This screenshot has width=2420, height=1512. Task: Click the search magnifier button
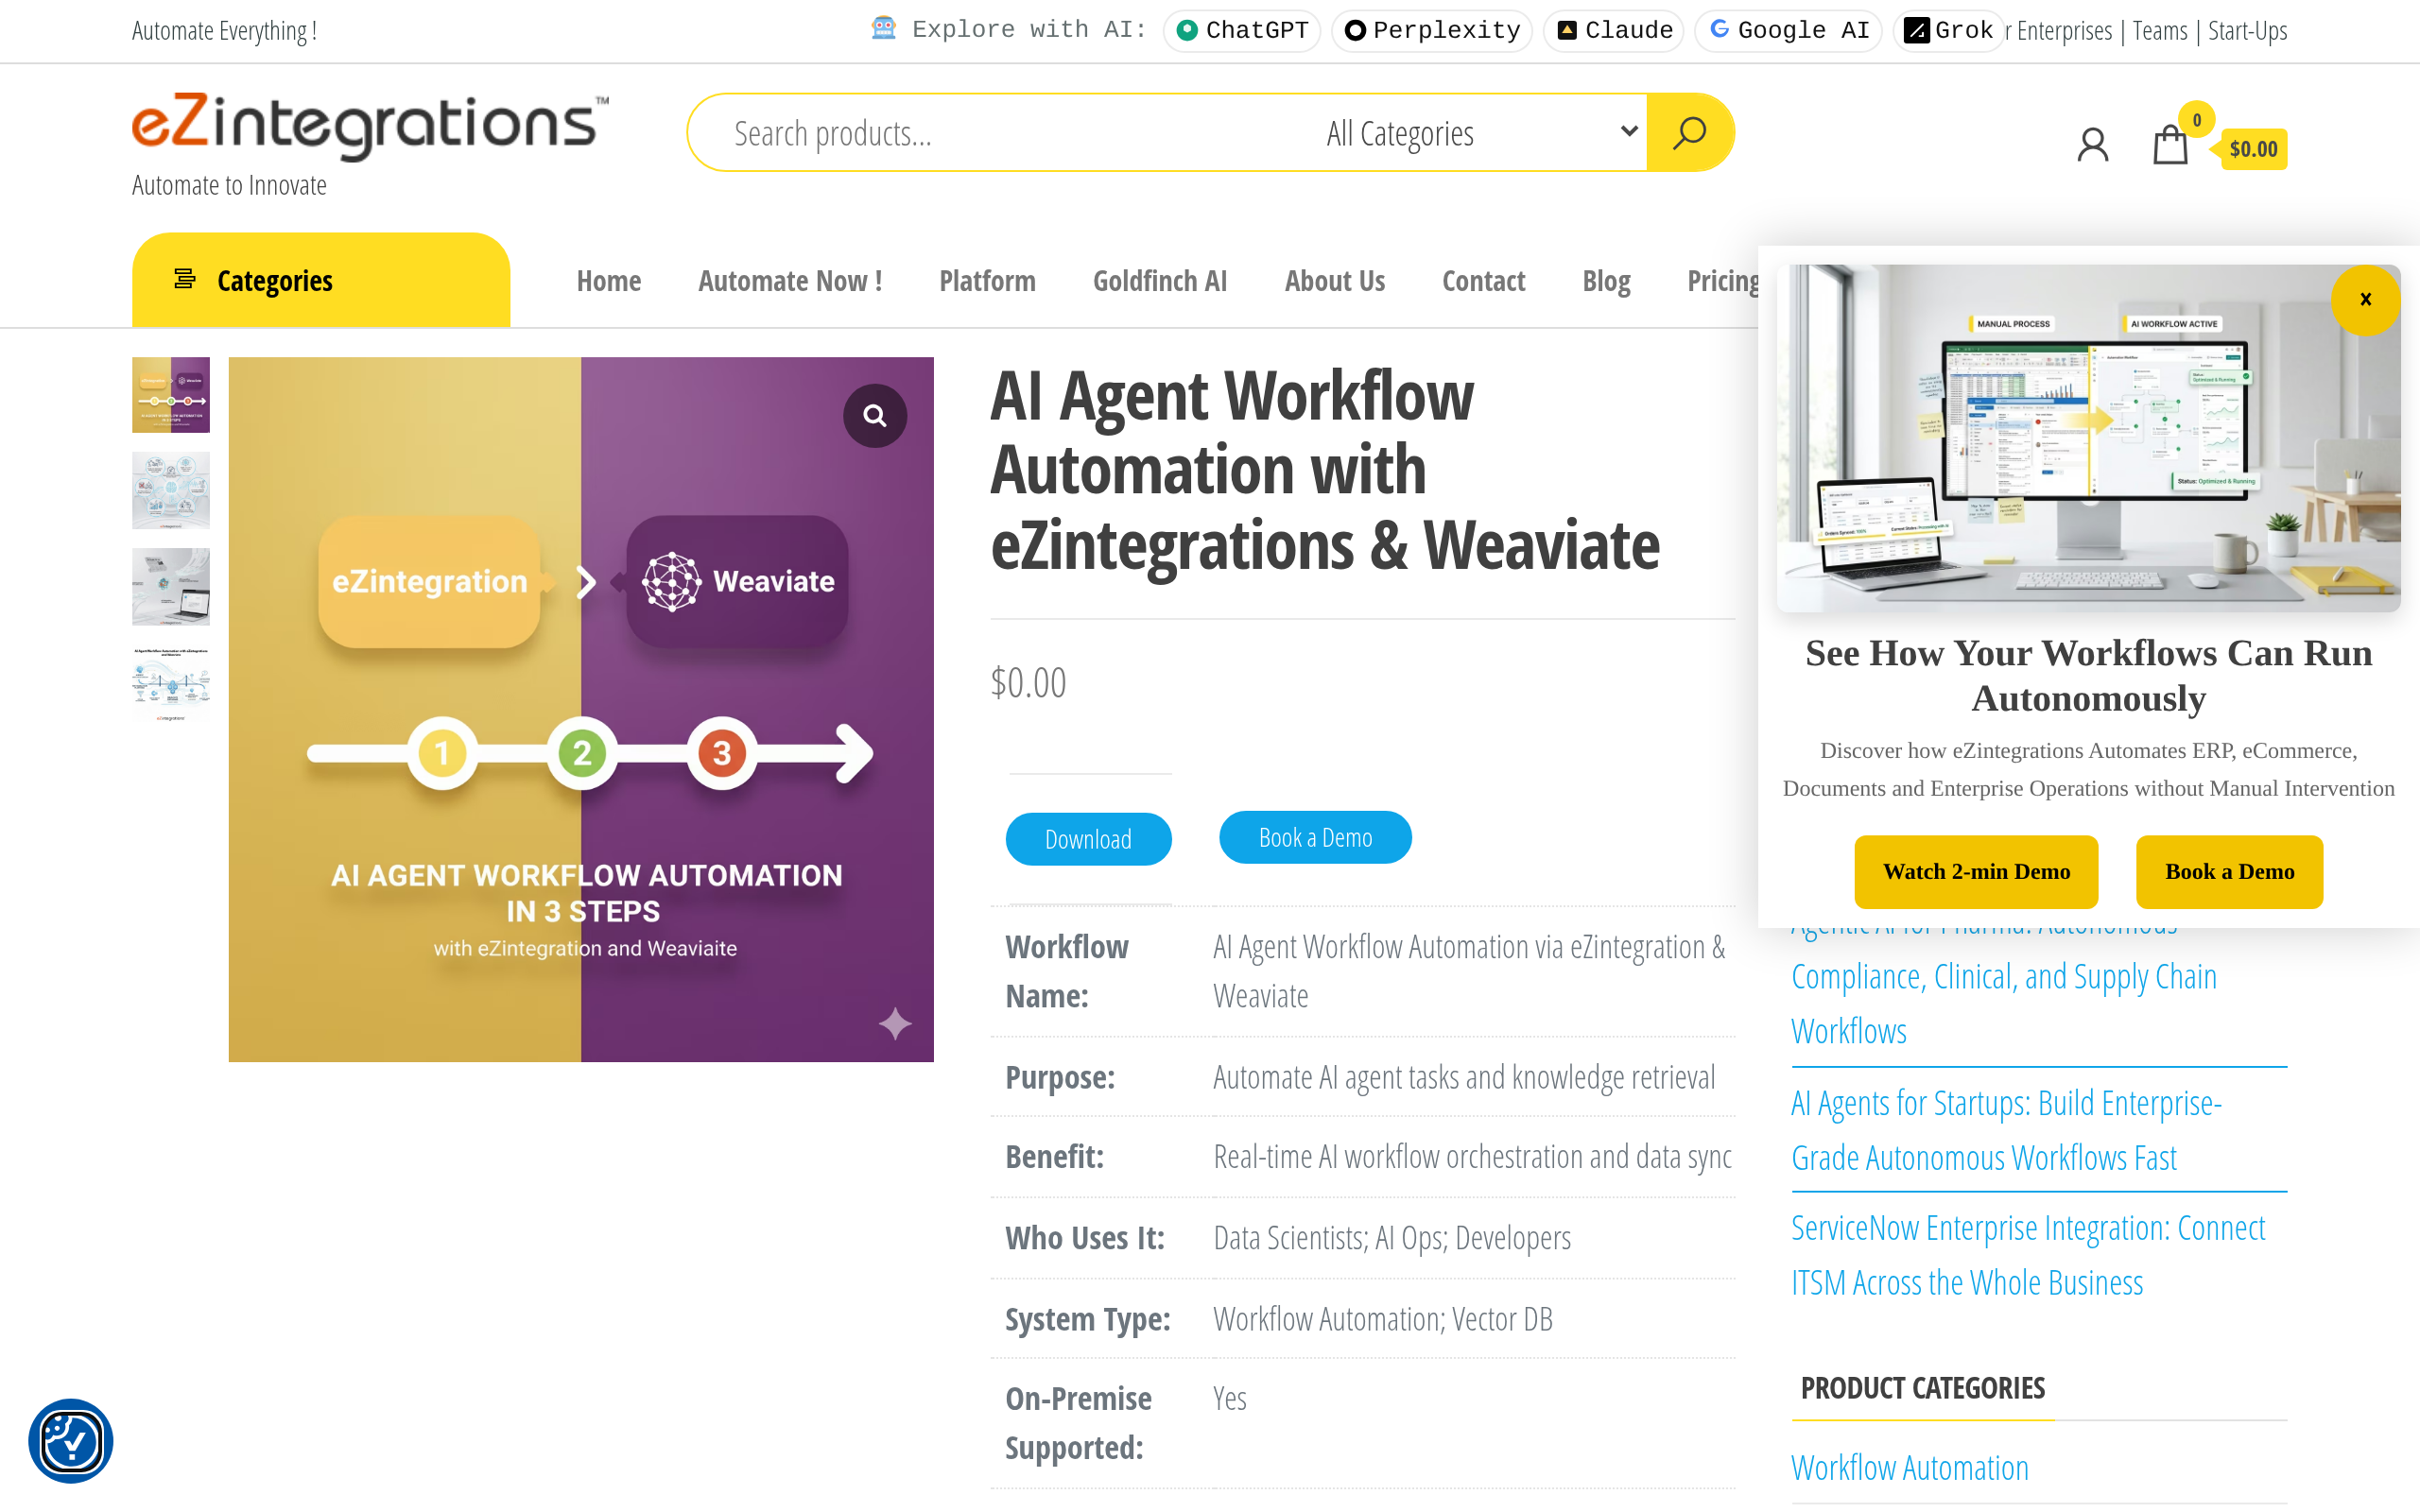(x=1689, y=132)
